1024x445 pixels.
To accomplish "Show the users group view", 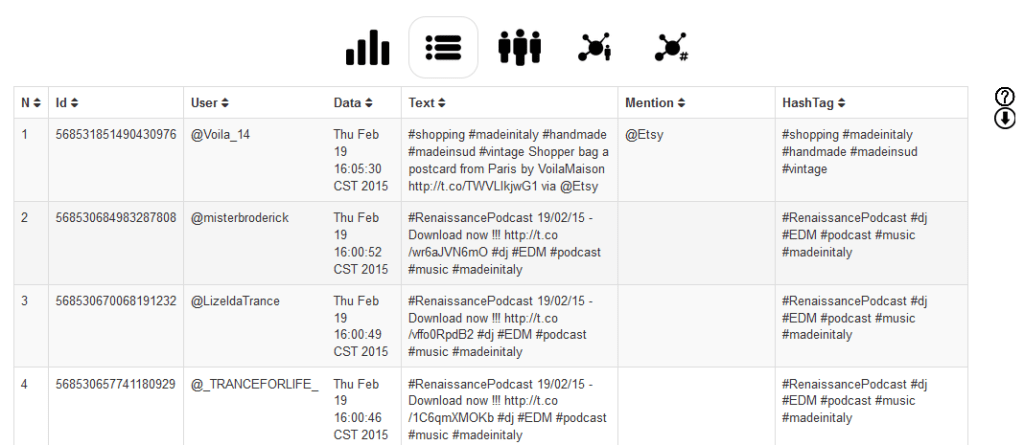I will tap(519, 47).
